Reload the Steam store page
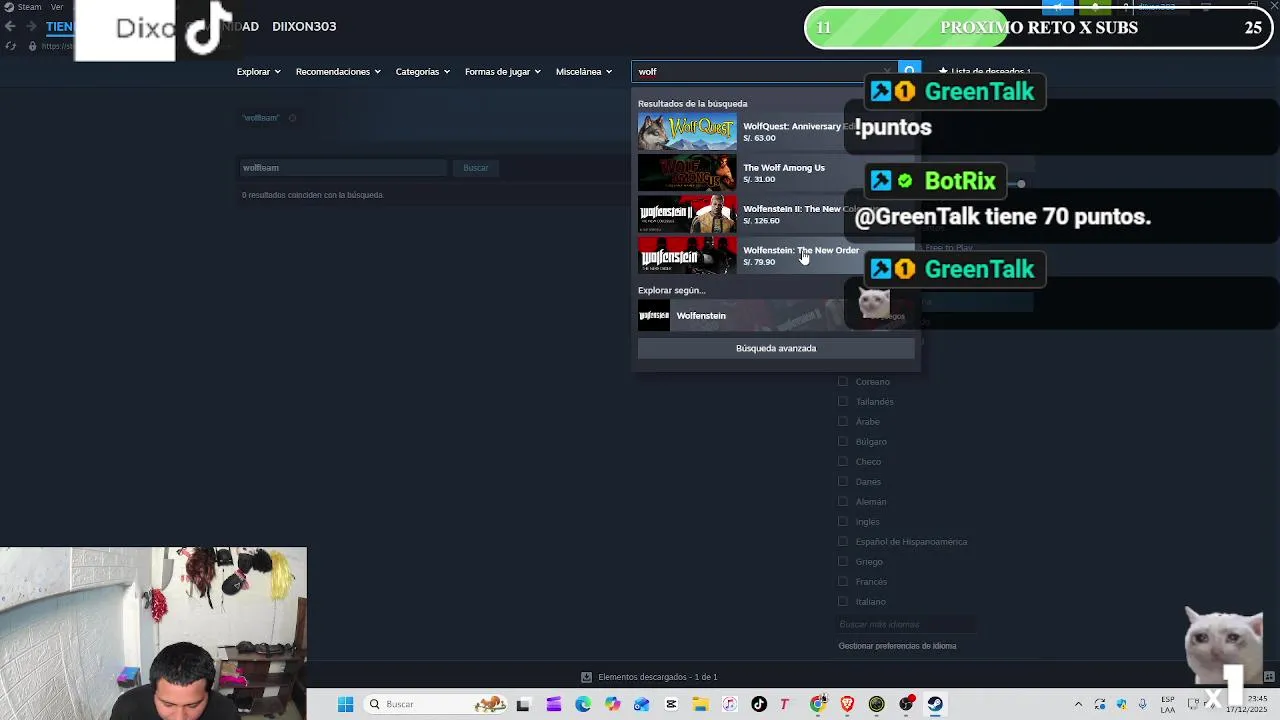This screenshot has height=720, width=1280. (11, 46)
